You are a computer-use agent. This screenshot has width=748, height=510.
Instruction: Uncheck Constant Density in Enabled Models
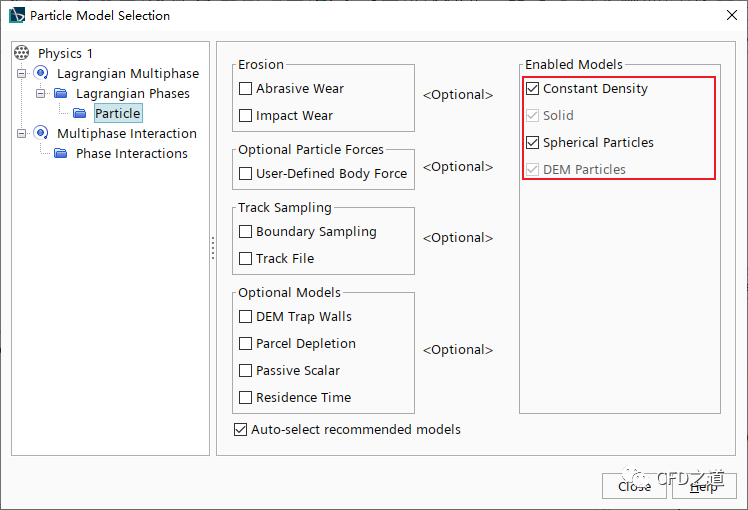point(533,89)
